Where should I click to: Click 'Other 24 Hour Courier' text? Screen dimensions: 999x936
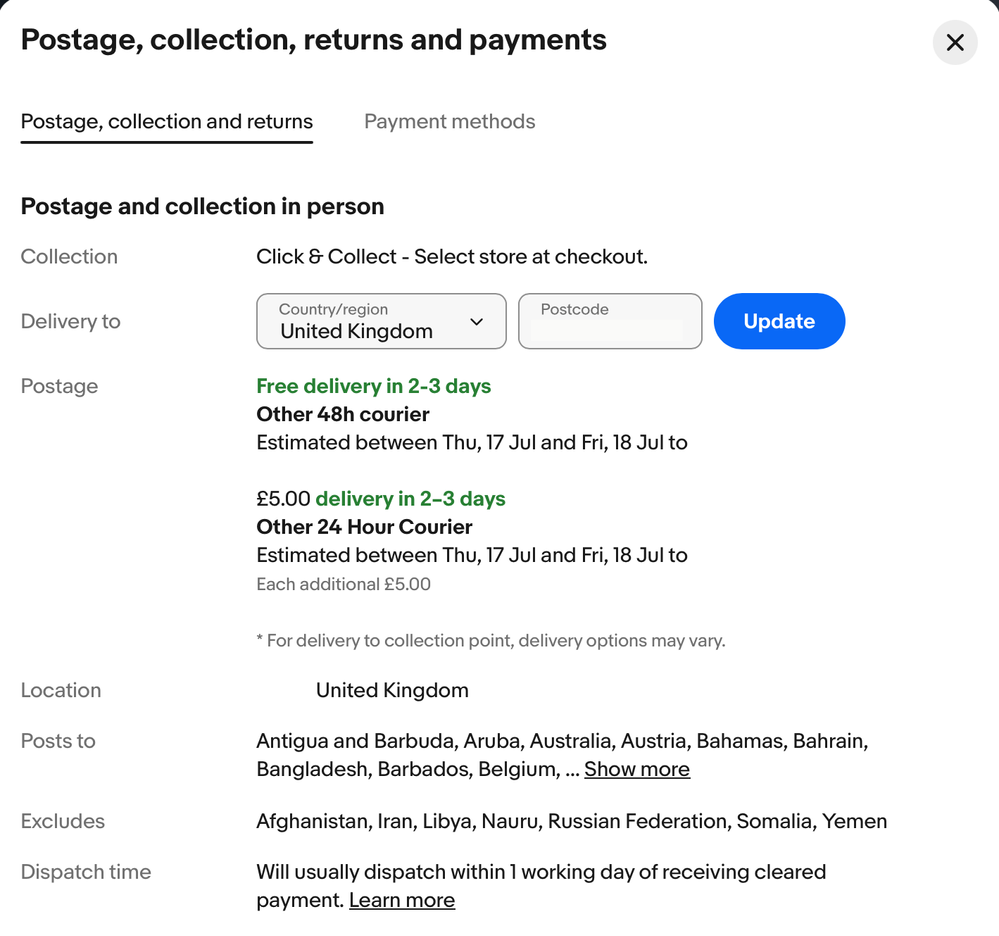pos(364,527)
